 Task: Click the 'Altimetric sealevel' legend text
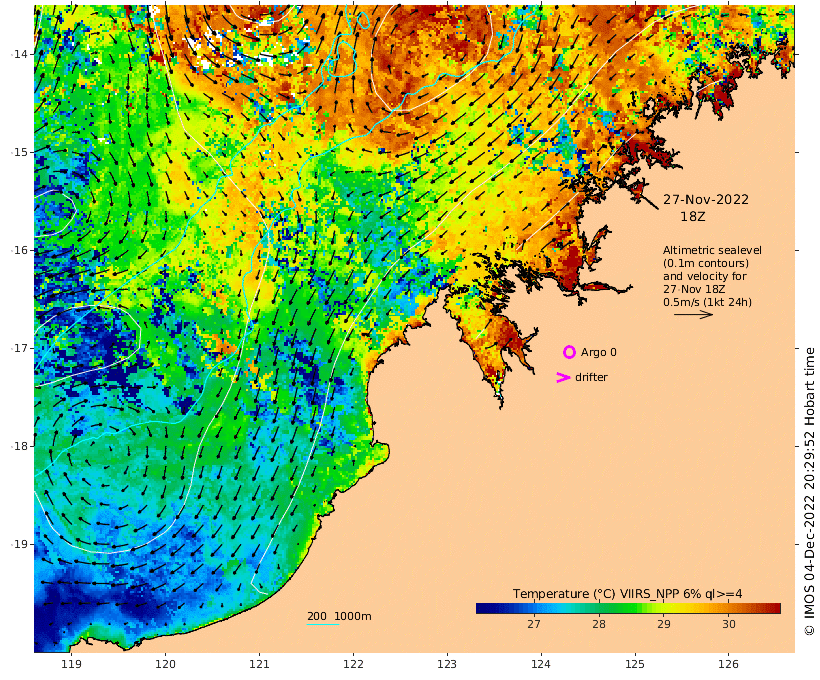click(712, 250)
